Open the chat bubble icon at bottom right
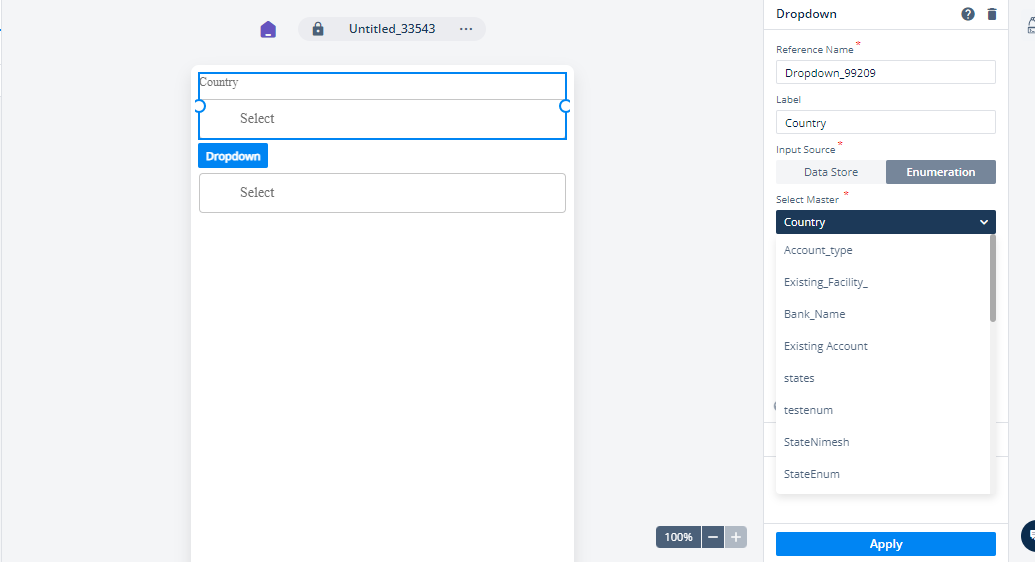Screen dimensions: 1035x562 pos(1029,536)
